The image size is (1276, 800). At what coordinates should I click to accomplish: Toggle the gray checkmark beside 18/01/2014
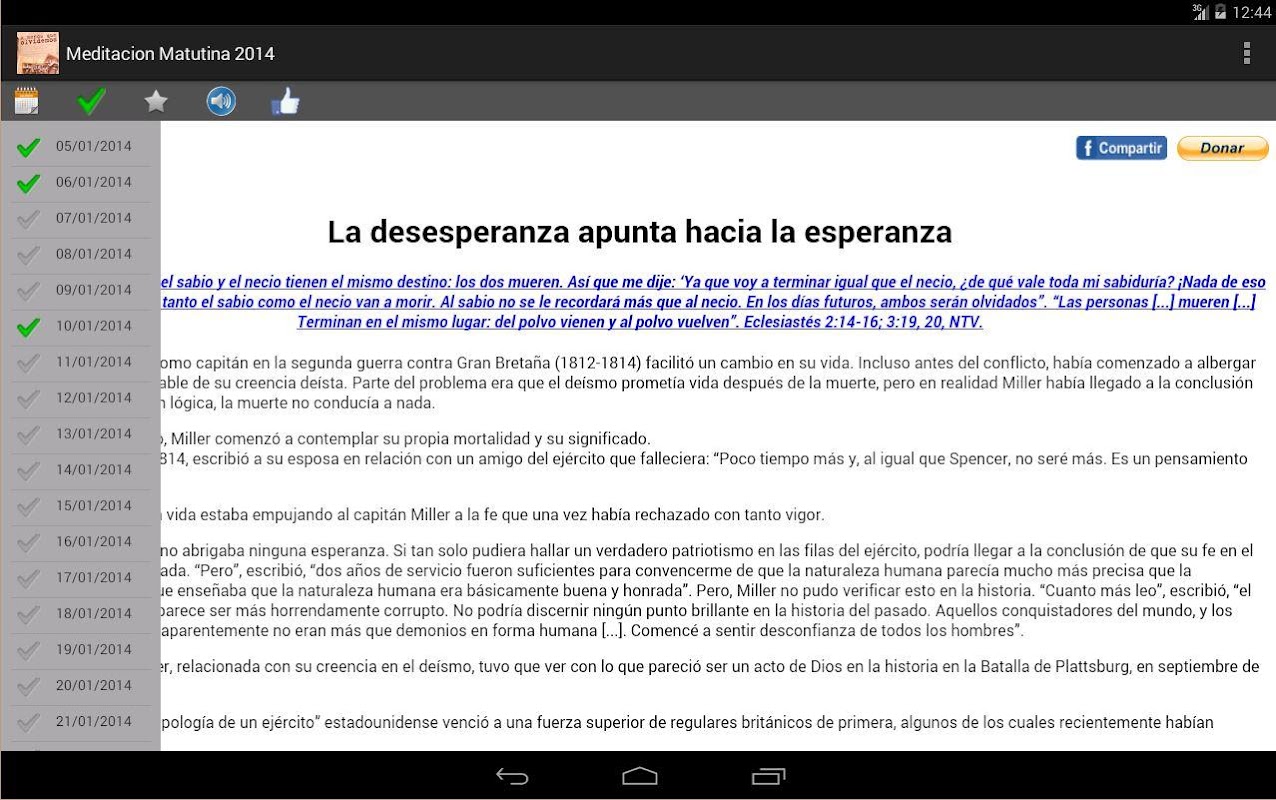tap(29, 615)
